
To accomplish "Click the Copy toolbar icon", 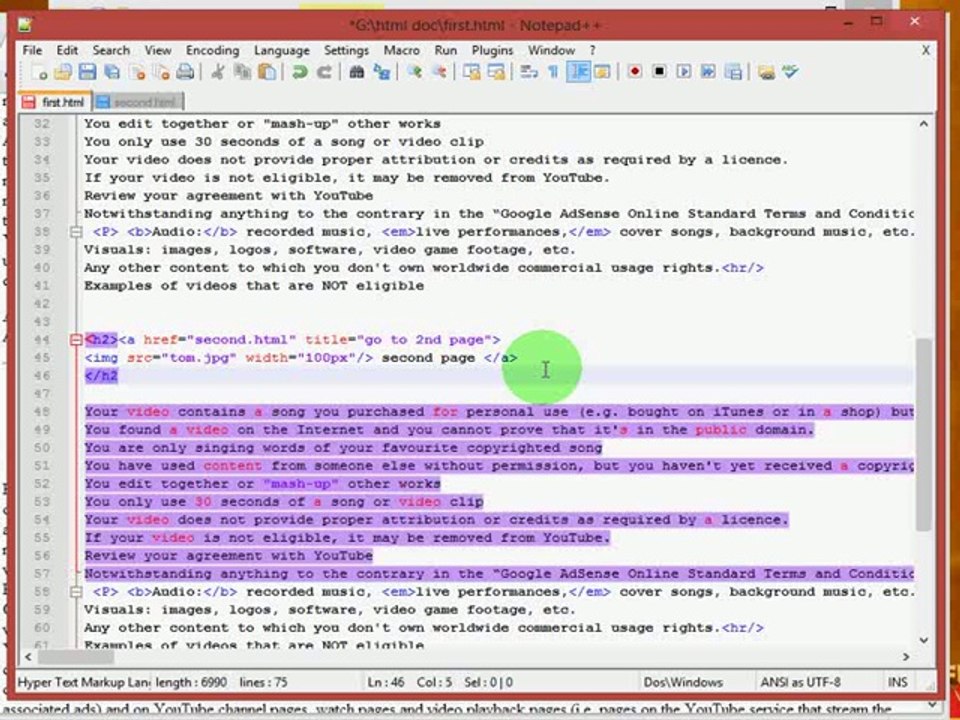I will click(x=242, y=72).
